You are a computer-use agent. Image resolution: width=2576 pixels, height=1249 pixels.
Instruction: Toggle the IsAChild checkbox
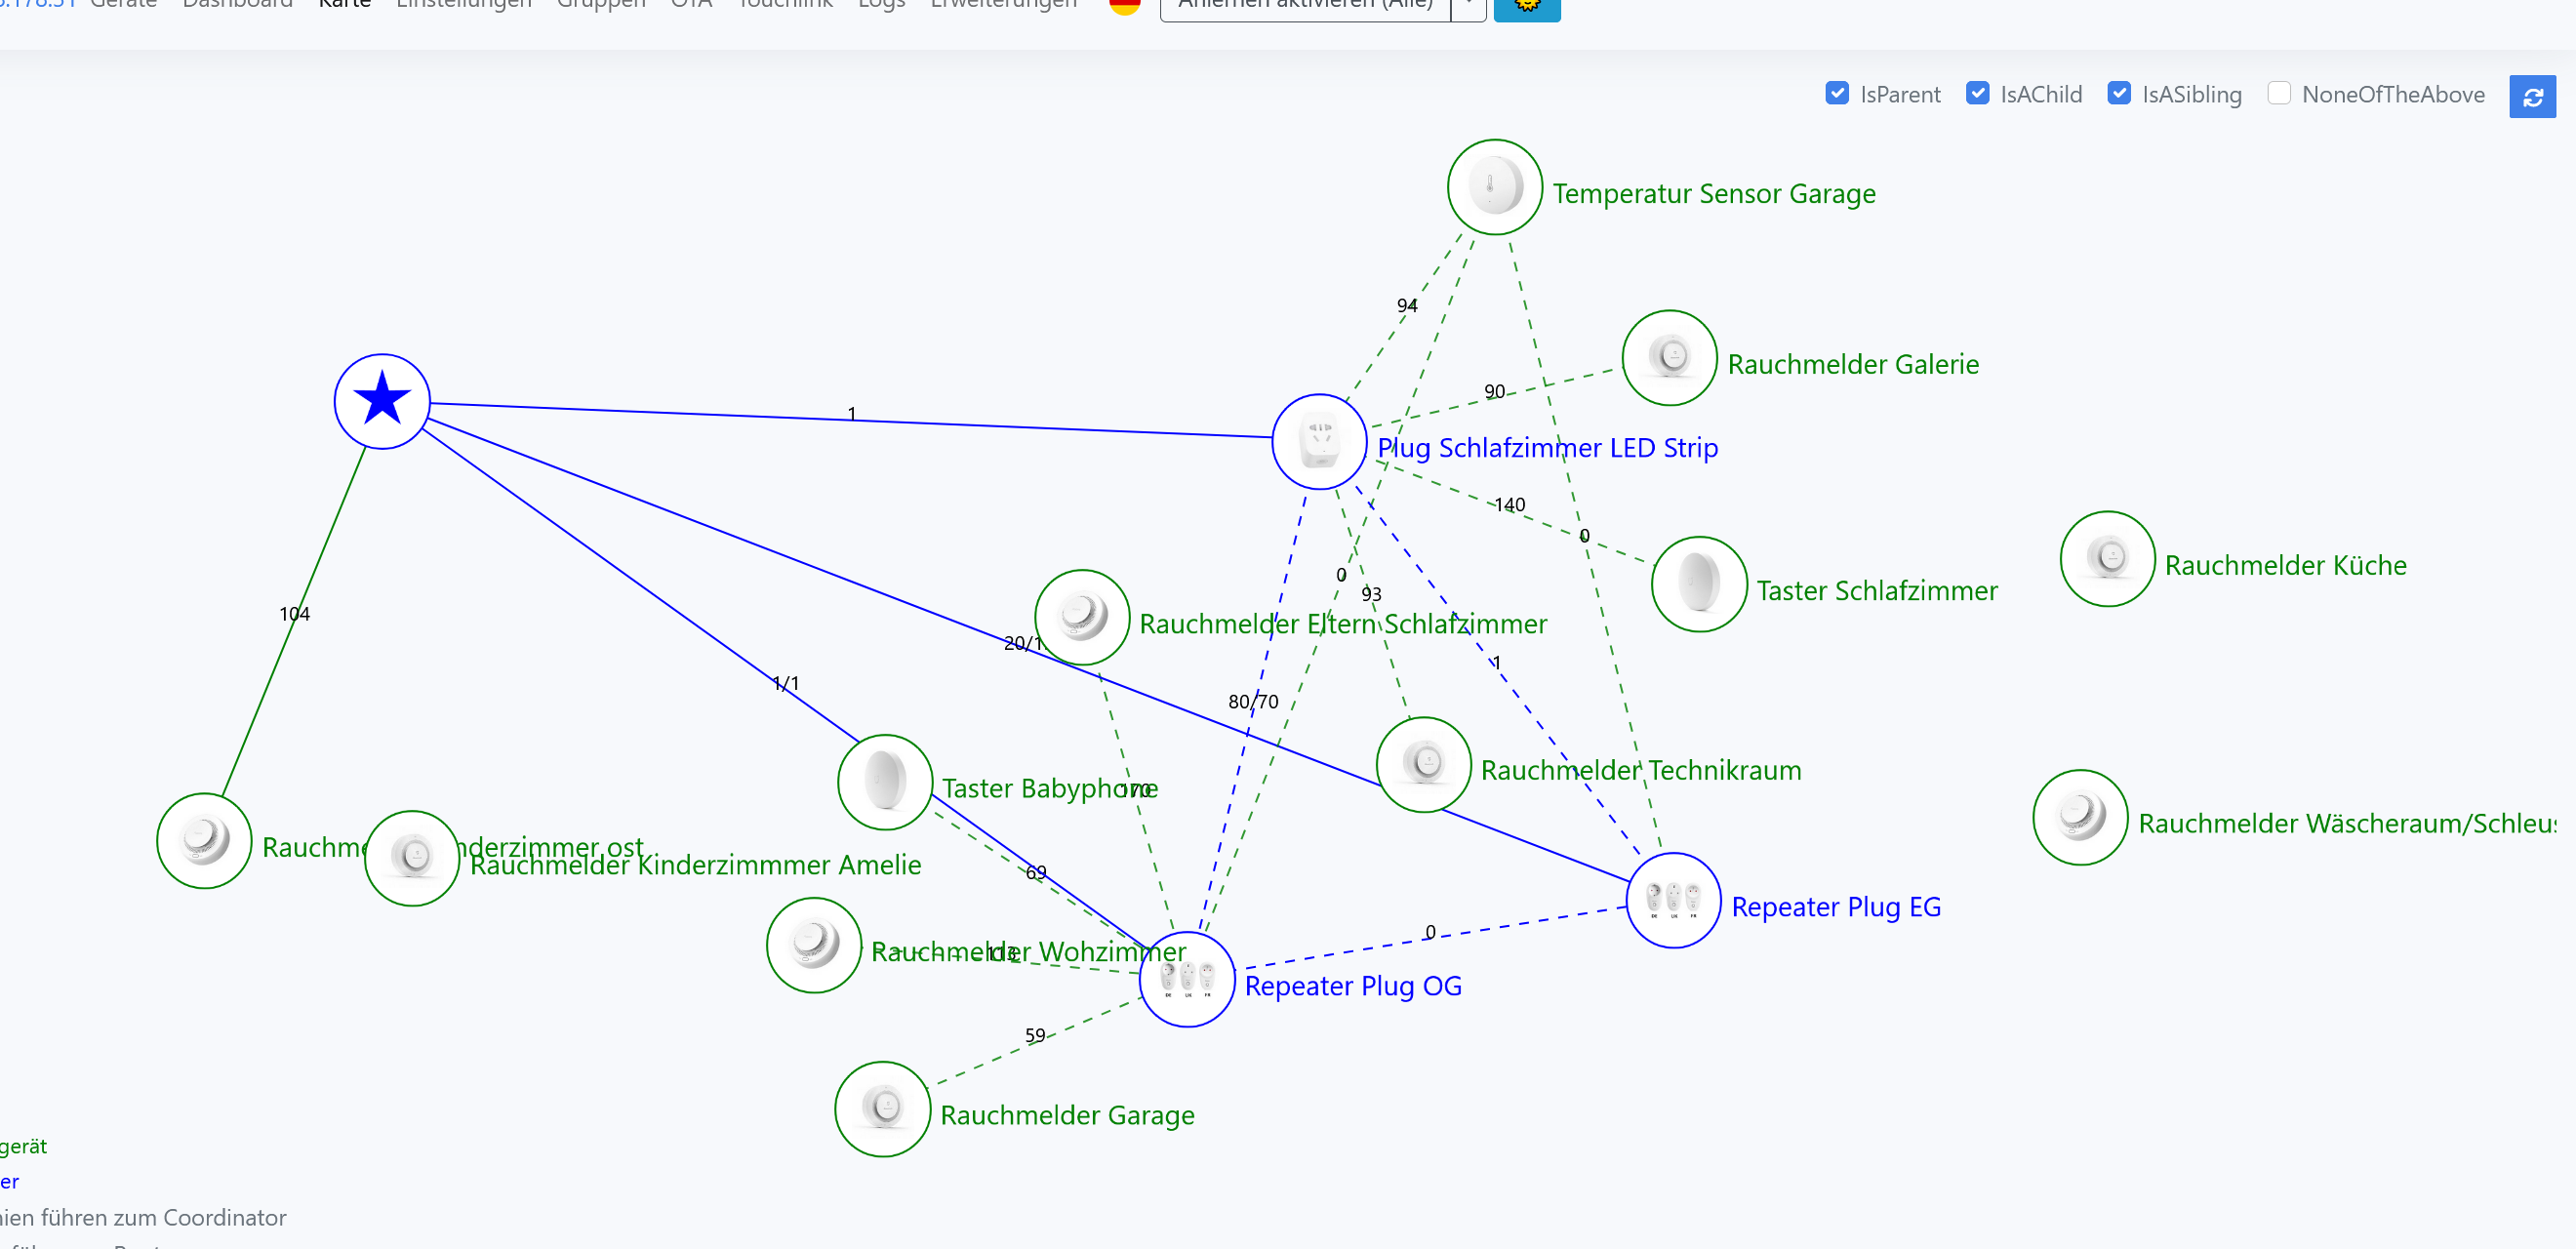click(1976, 93)
